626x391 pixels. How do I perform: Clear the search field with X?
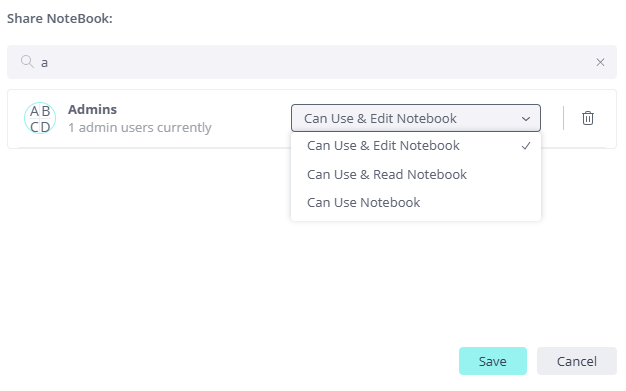point(600,62)
